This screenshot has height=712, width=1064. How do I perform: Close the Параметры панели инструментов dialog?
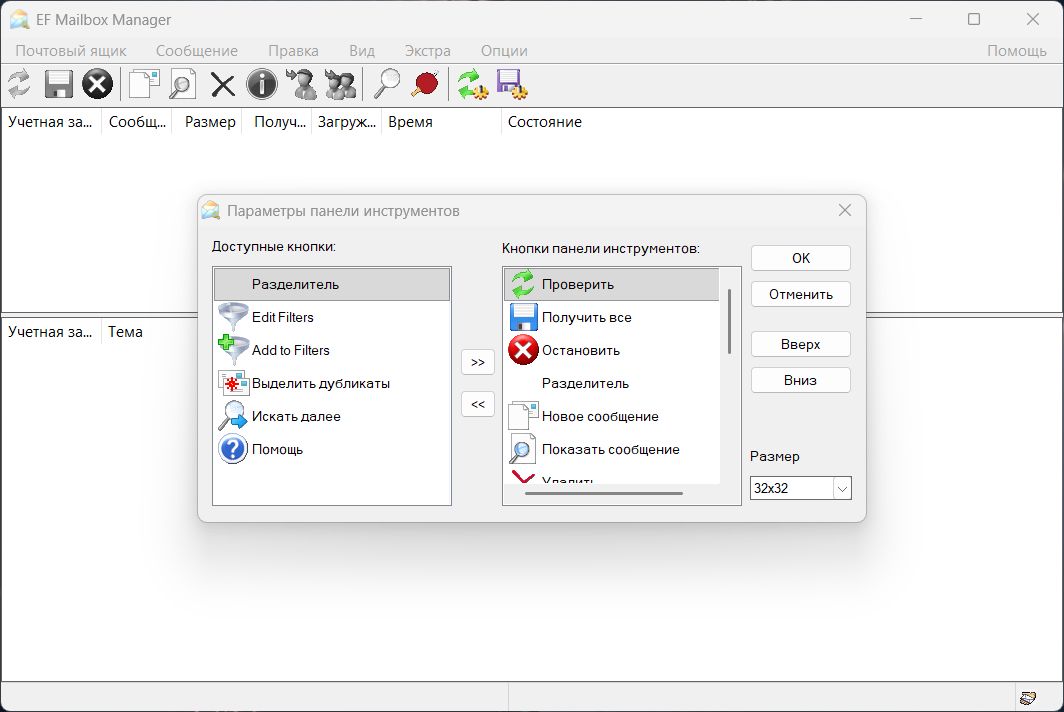845,210
